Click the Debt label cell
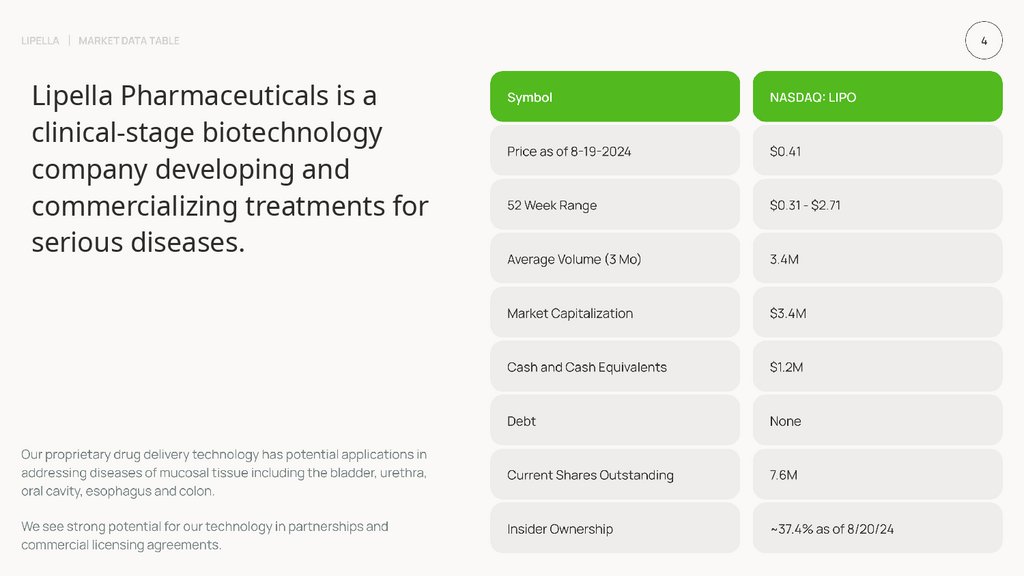 614,421
